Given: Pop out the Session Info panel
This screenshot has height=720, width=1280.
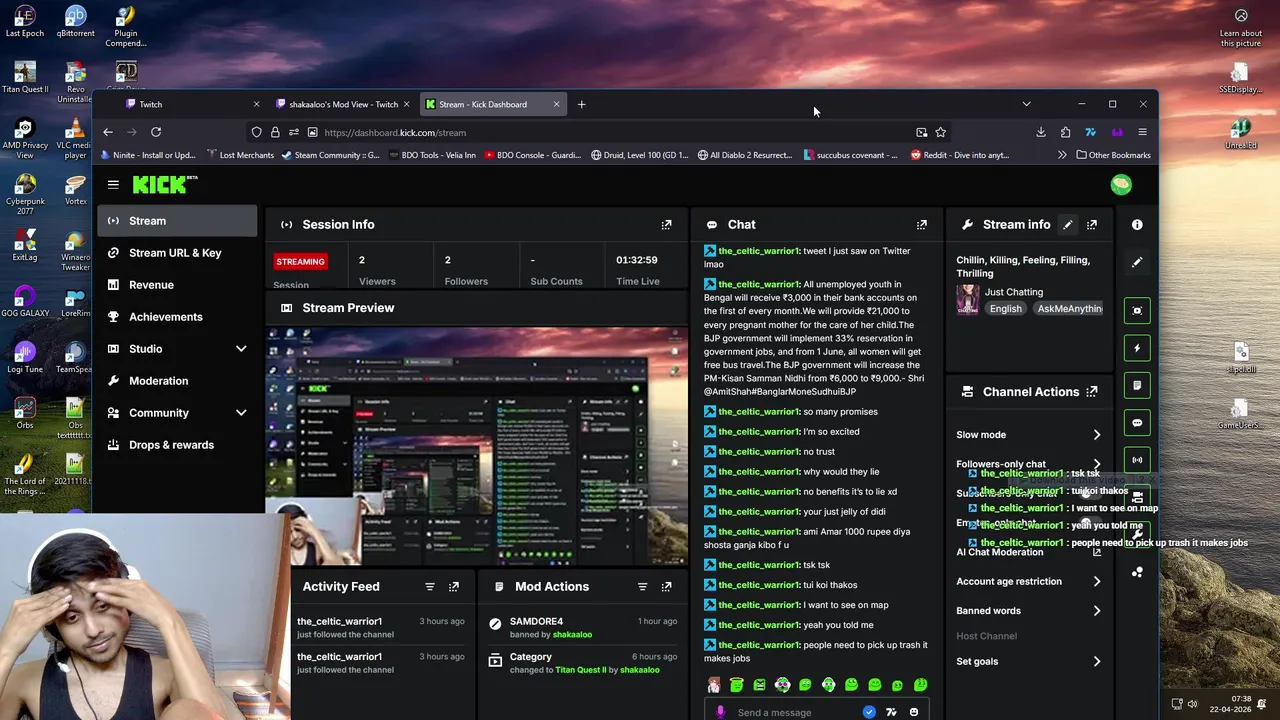Looking at the screenshot, I should [x=666, y=225].
